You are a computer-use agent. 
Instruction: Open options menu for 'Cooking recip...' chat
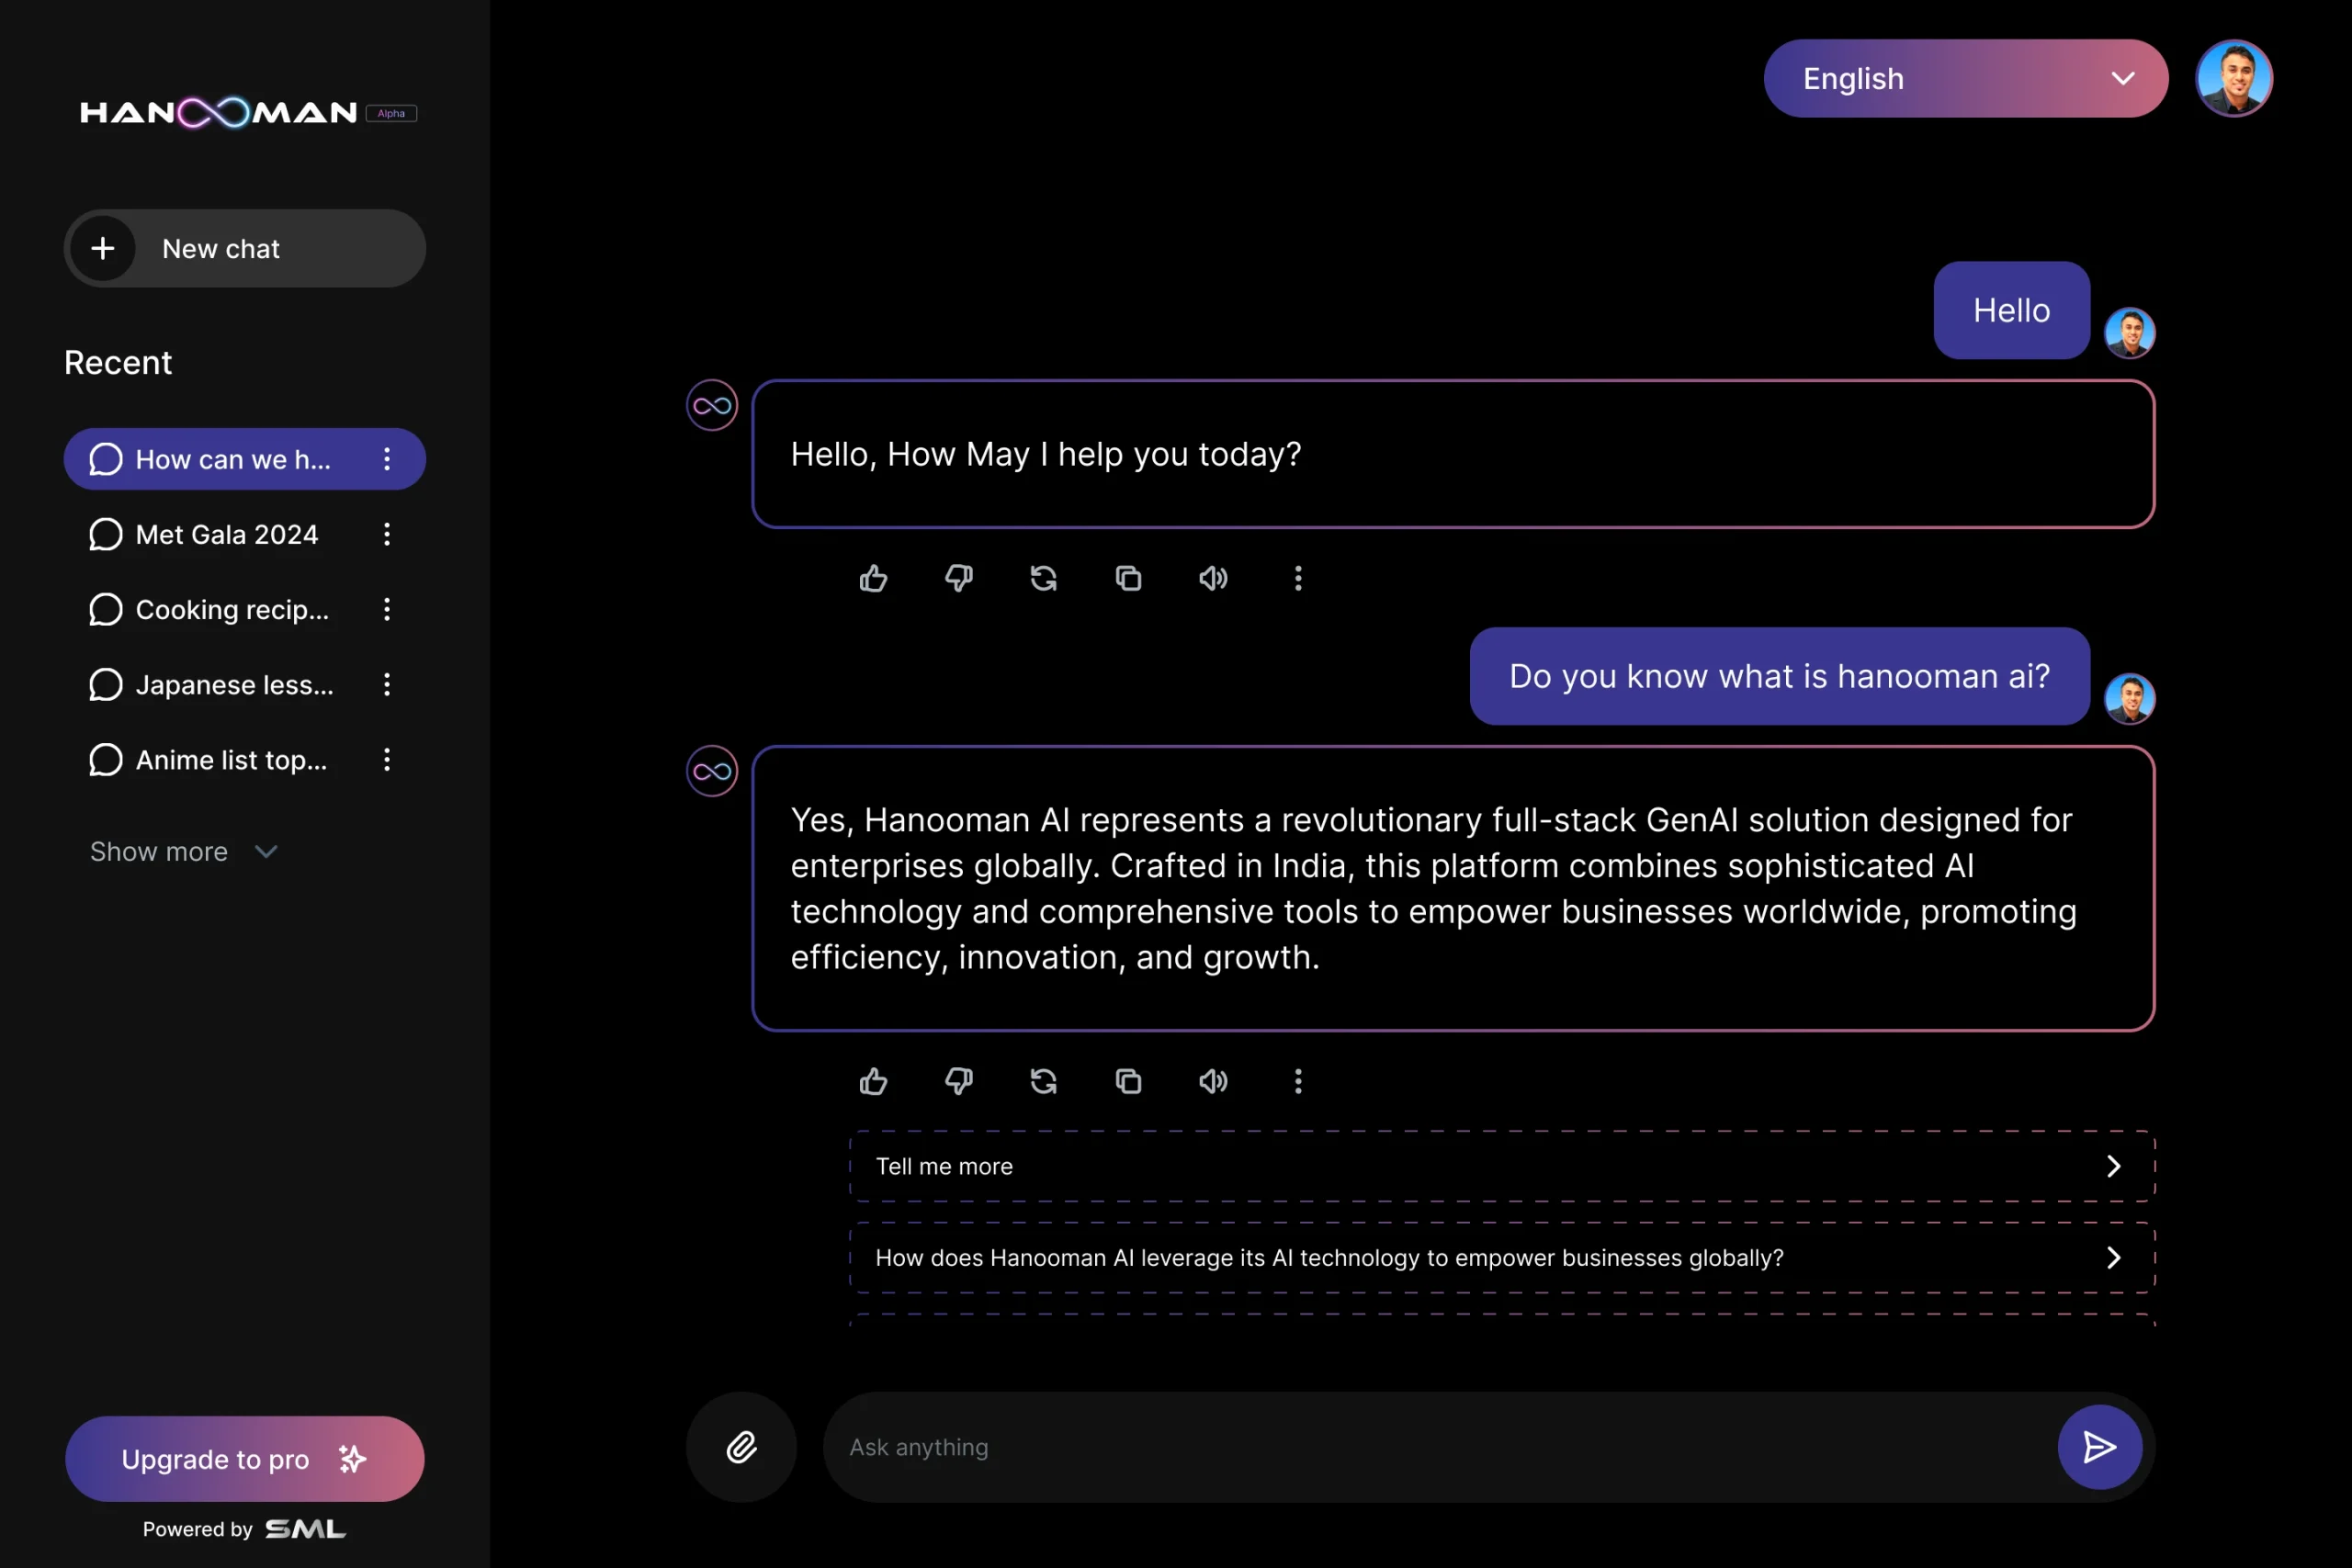(x=387, y=609)
